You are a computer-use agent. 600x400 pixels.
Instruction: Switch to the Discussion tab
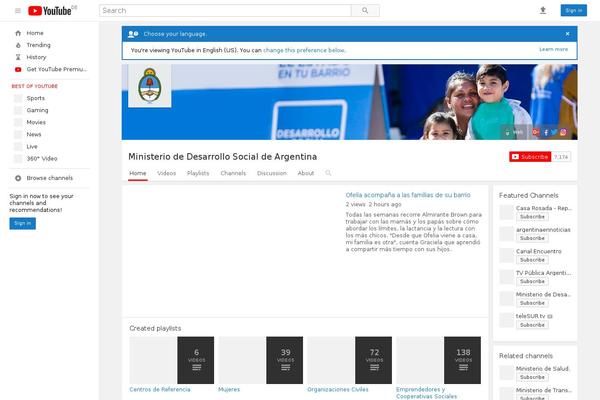click(272, 173)
